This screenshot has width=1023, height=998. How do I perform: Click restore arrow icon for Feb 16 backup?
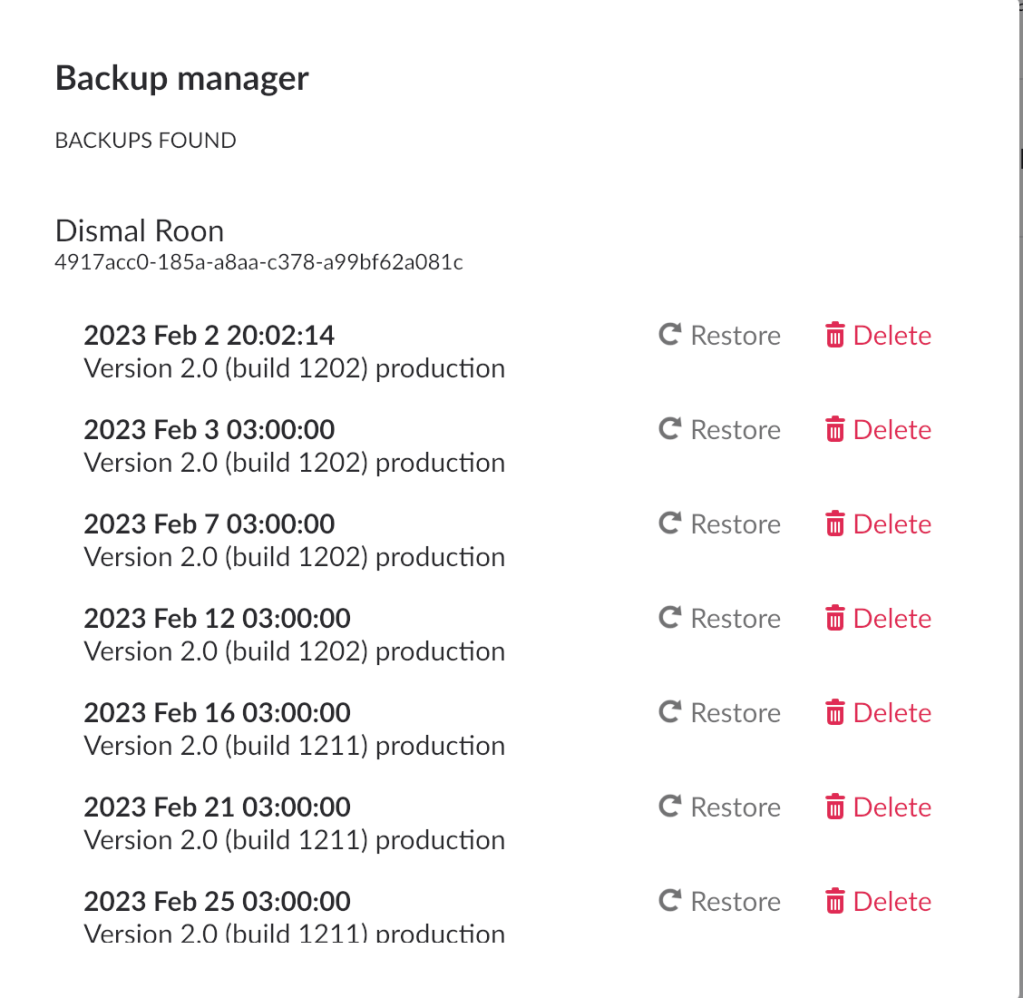[670, 713]
